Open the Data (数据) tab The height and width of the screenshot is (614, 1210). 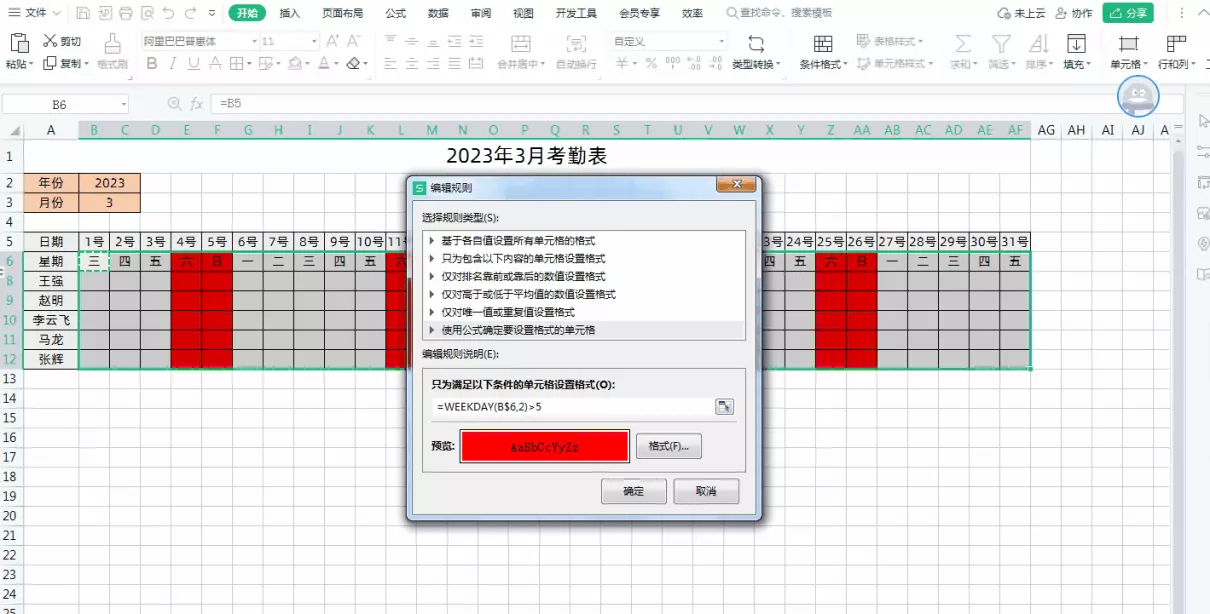(438, 13)
